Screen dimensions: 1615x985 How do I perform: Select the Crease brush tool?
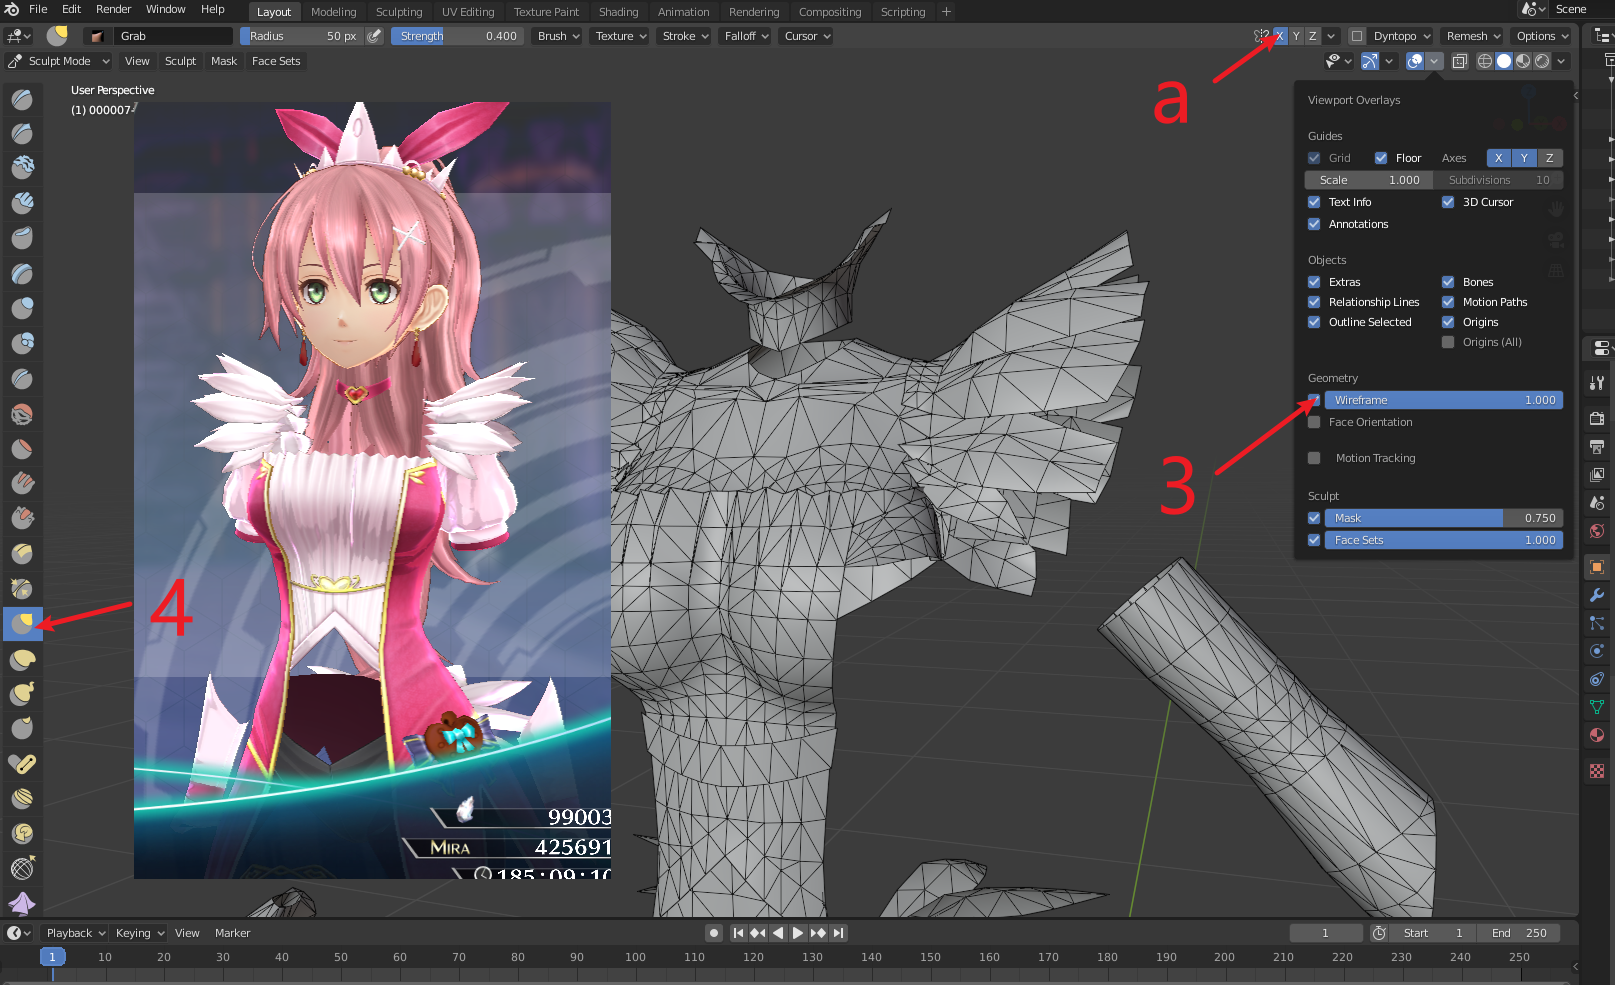coord(22,379)
